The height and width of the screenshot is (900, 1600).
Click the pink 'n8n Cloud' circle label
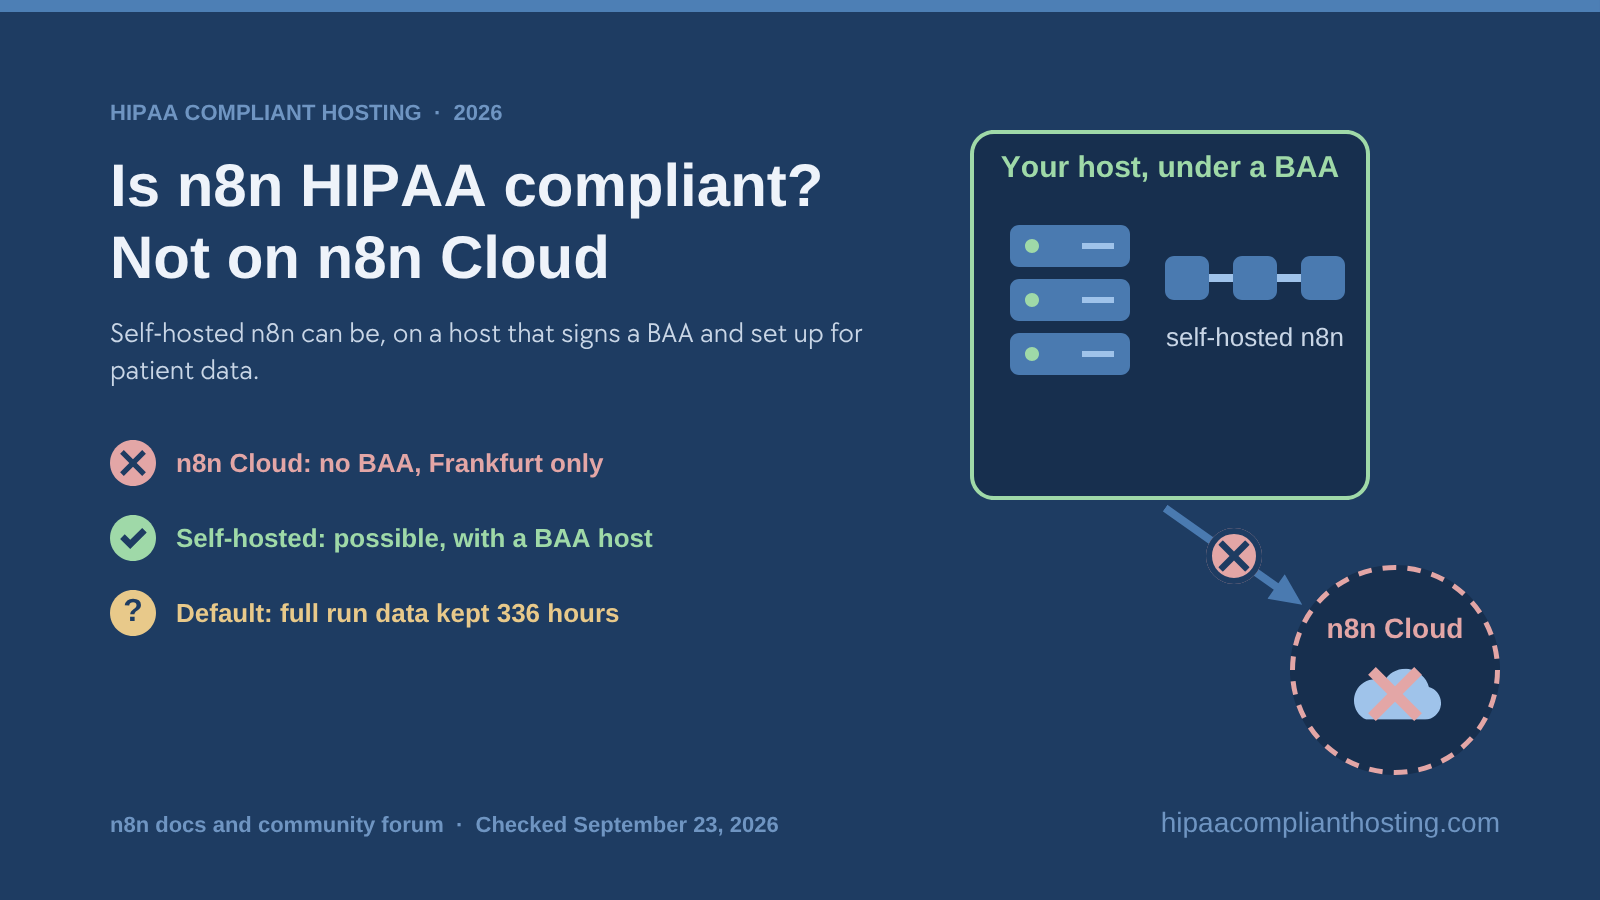pyautogui.click(x=1395, y=628)
